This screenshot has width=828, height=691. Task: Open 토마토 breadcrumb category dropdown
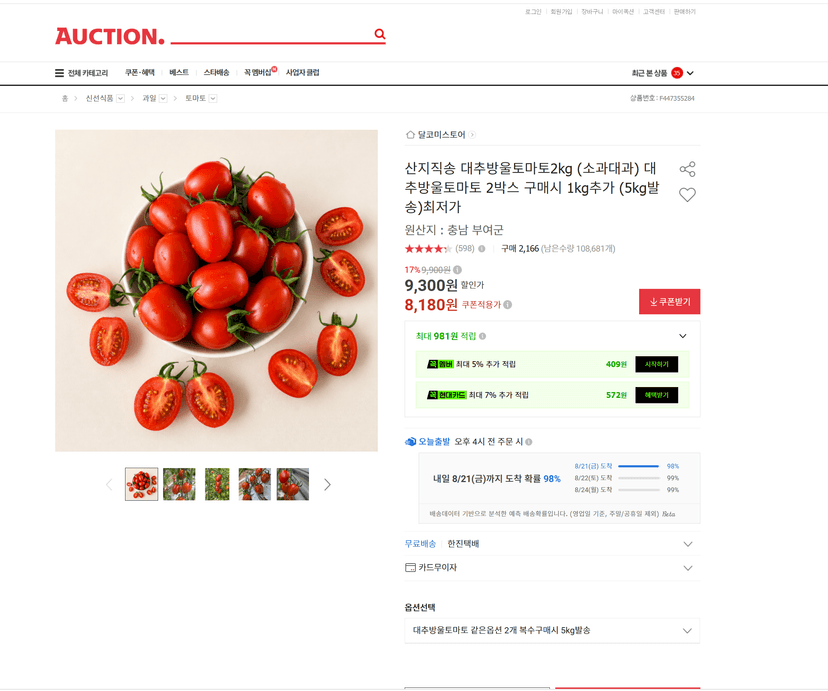[x=213, y=98]
